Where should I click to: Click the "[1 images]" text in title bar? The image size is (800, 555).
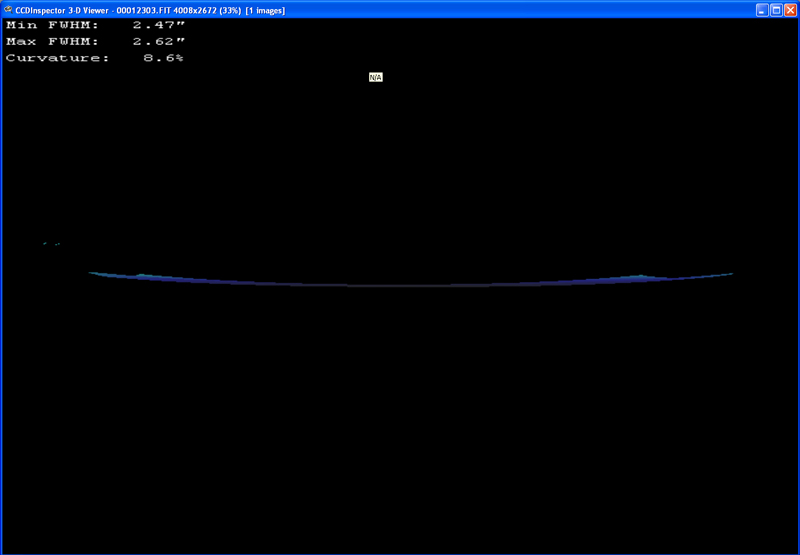point(265,9)
